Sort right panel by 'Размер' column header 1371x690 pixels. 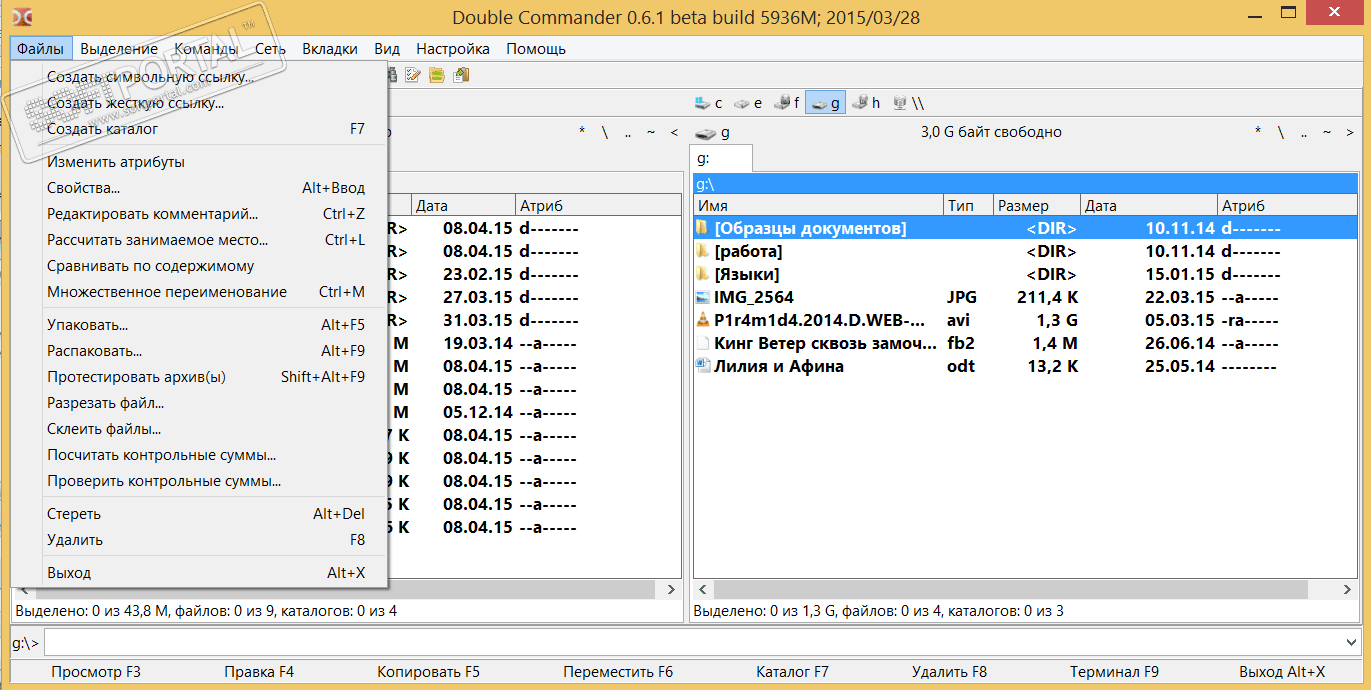pyautogui.click(x=1037, y=206)
